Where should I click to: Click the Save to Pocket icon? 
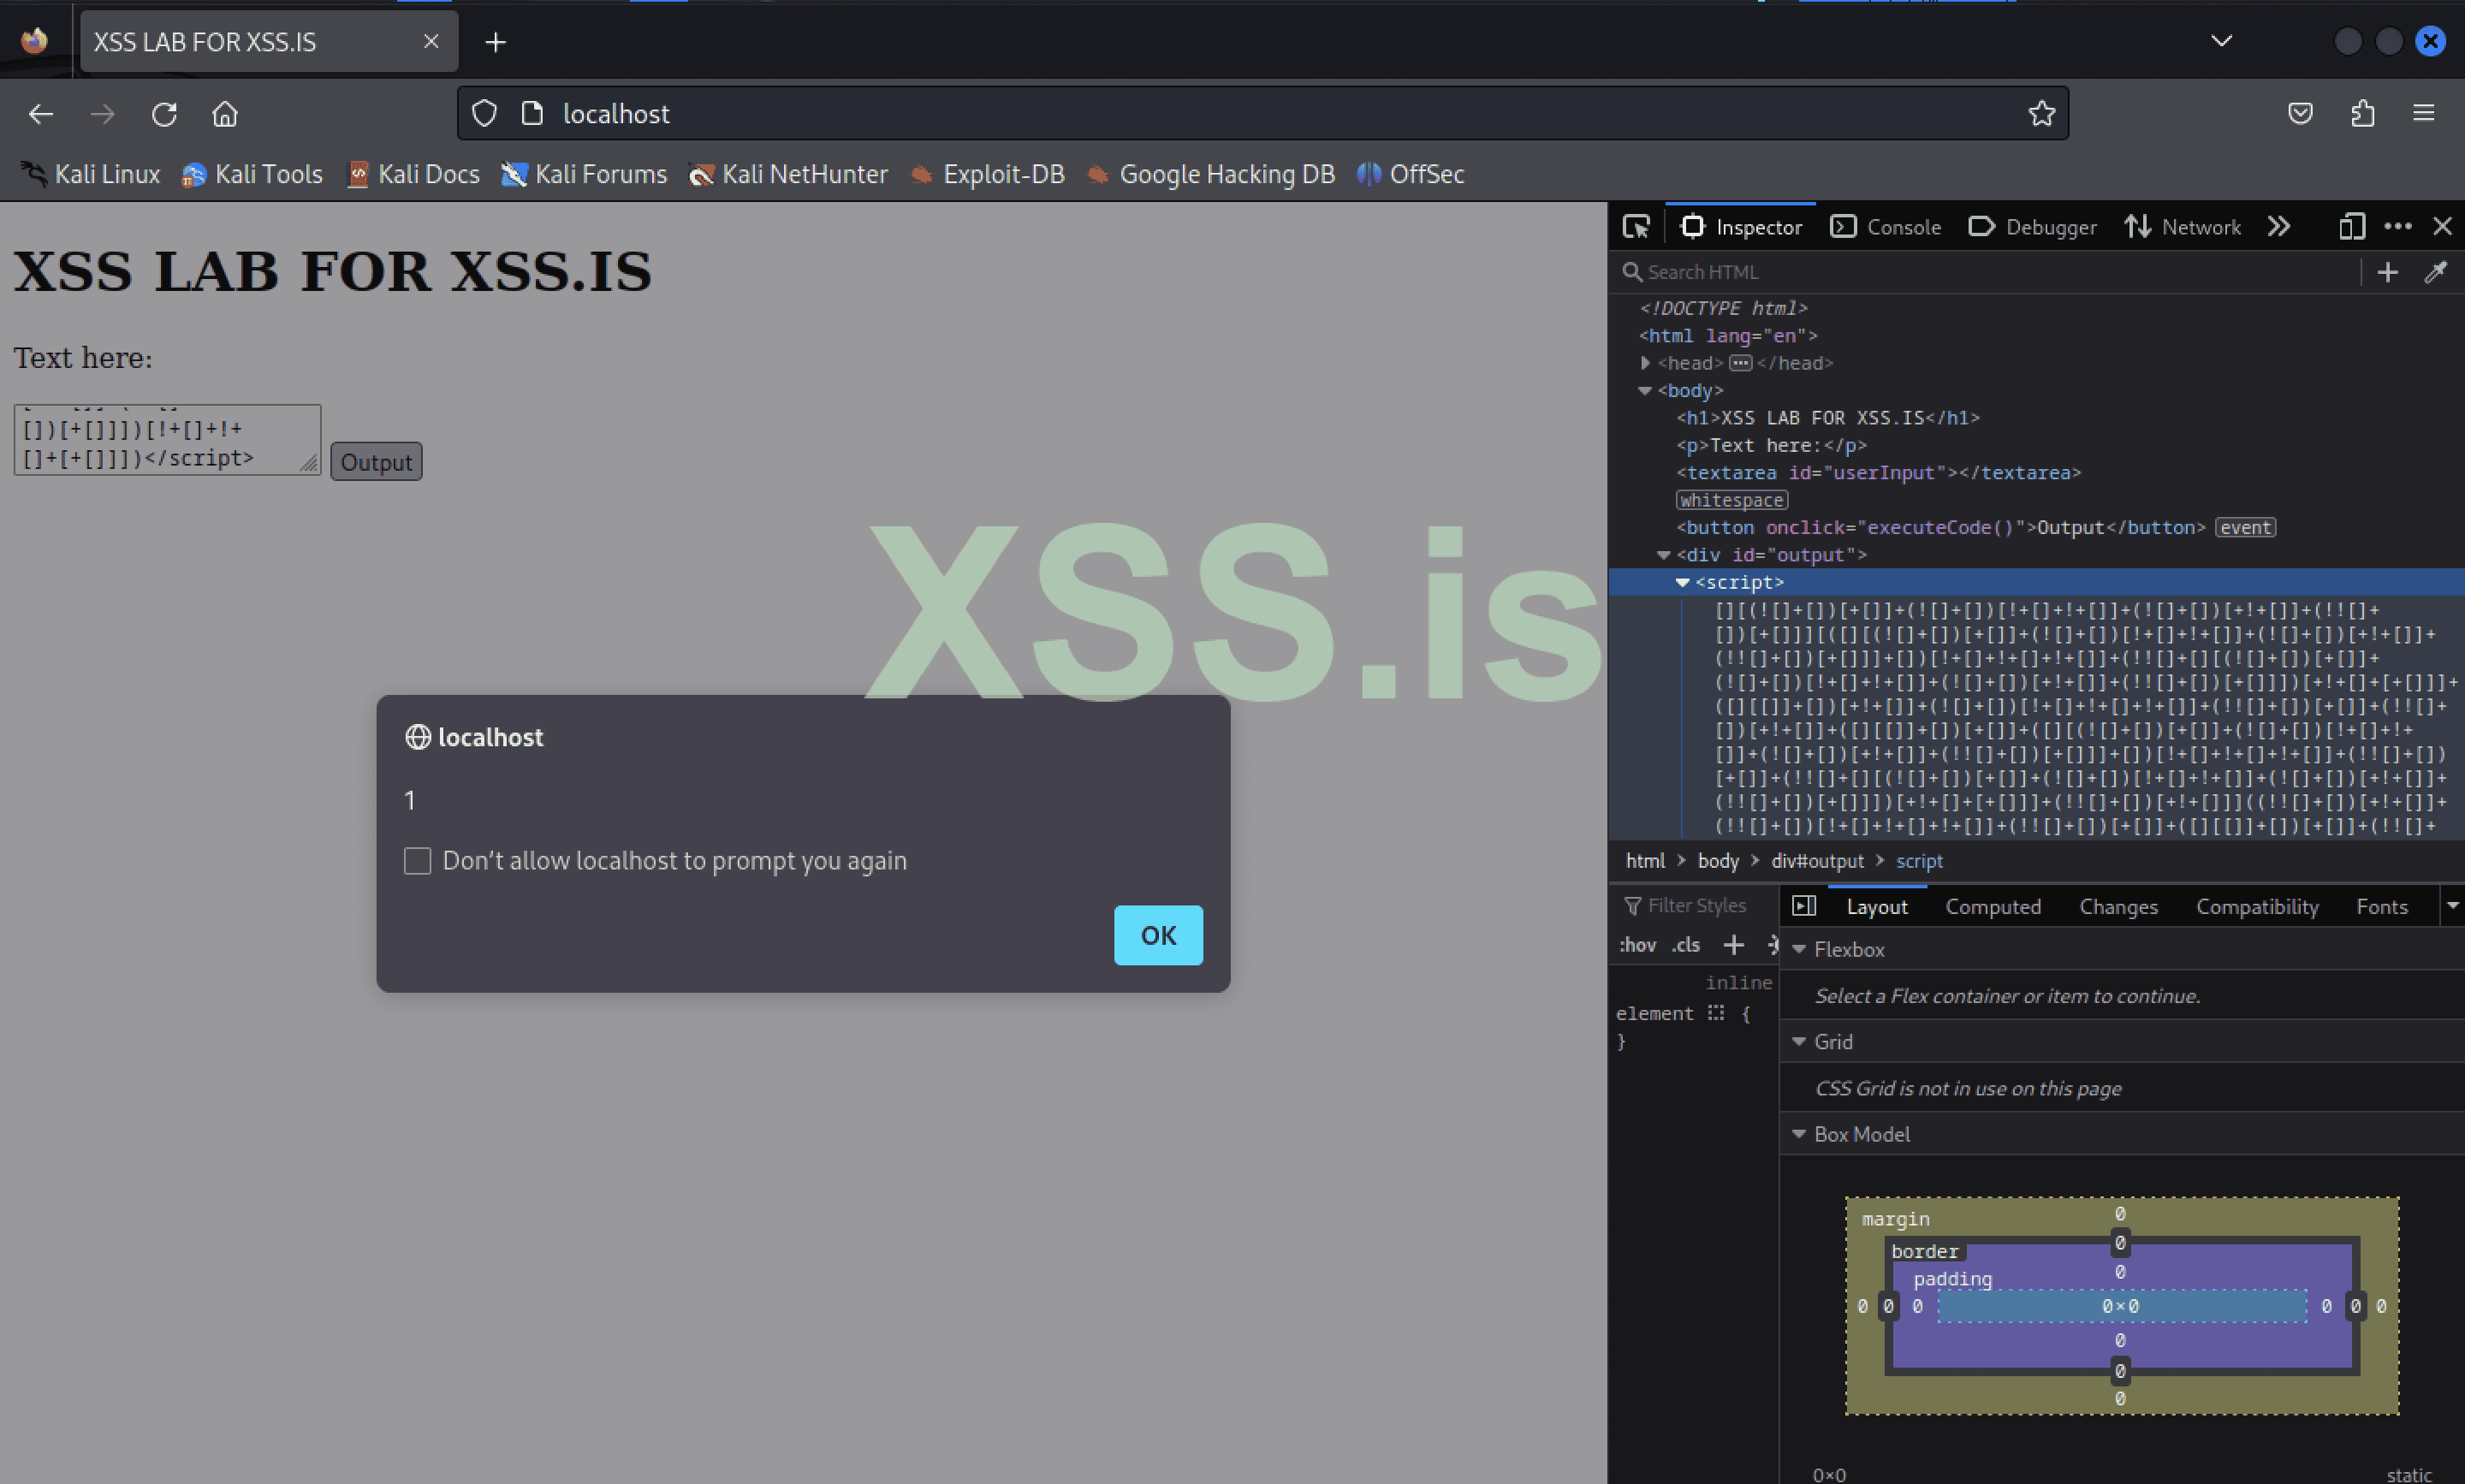click(x=2300, y=114)
